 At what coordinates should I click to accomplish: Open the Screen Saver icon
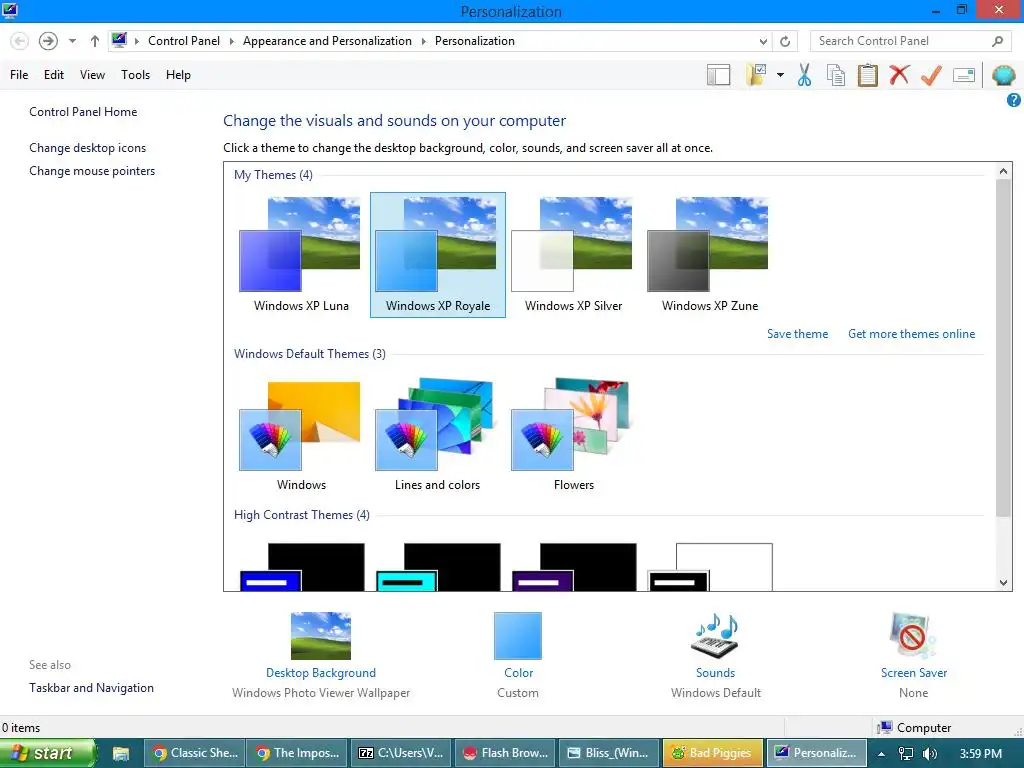[913, 635]
